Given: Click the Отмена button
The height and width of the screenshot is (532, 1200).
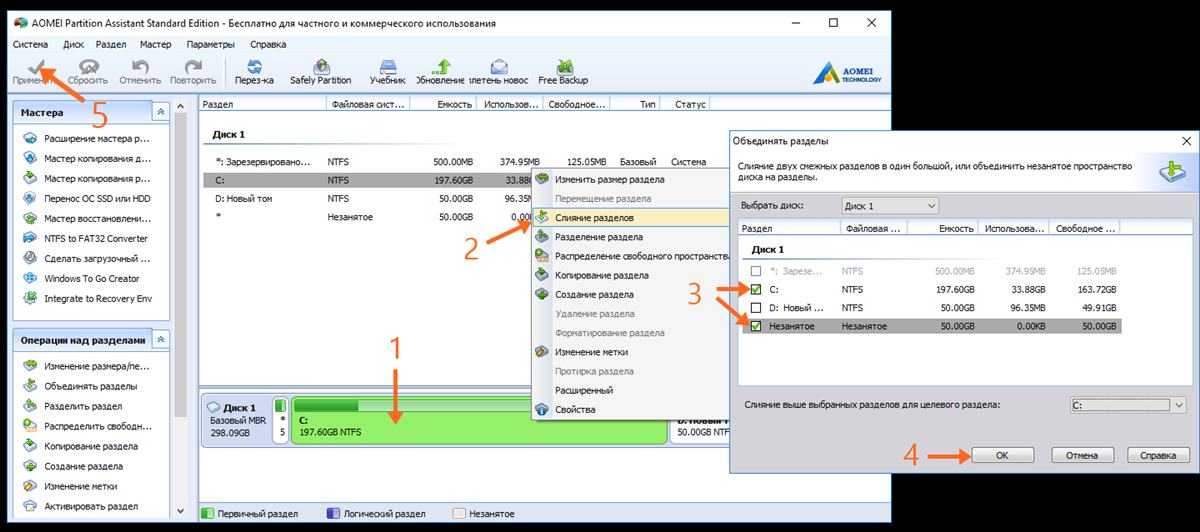Looking at the screenshot, I should tap(1081, 456).
